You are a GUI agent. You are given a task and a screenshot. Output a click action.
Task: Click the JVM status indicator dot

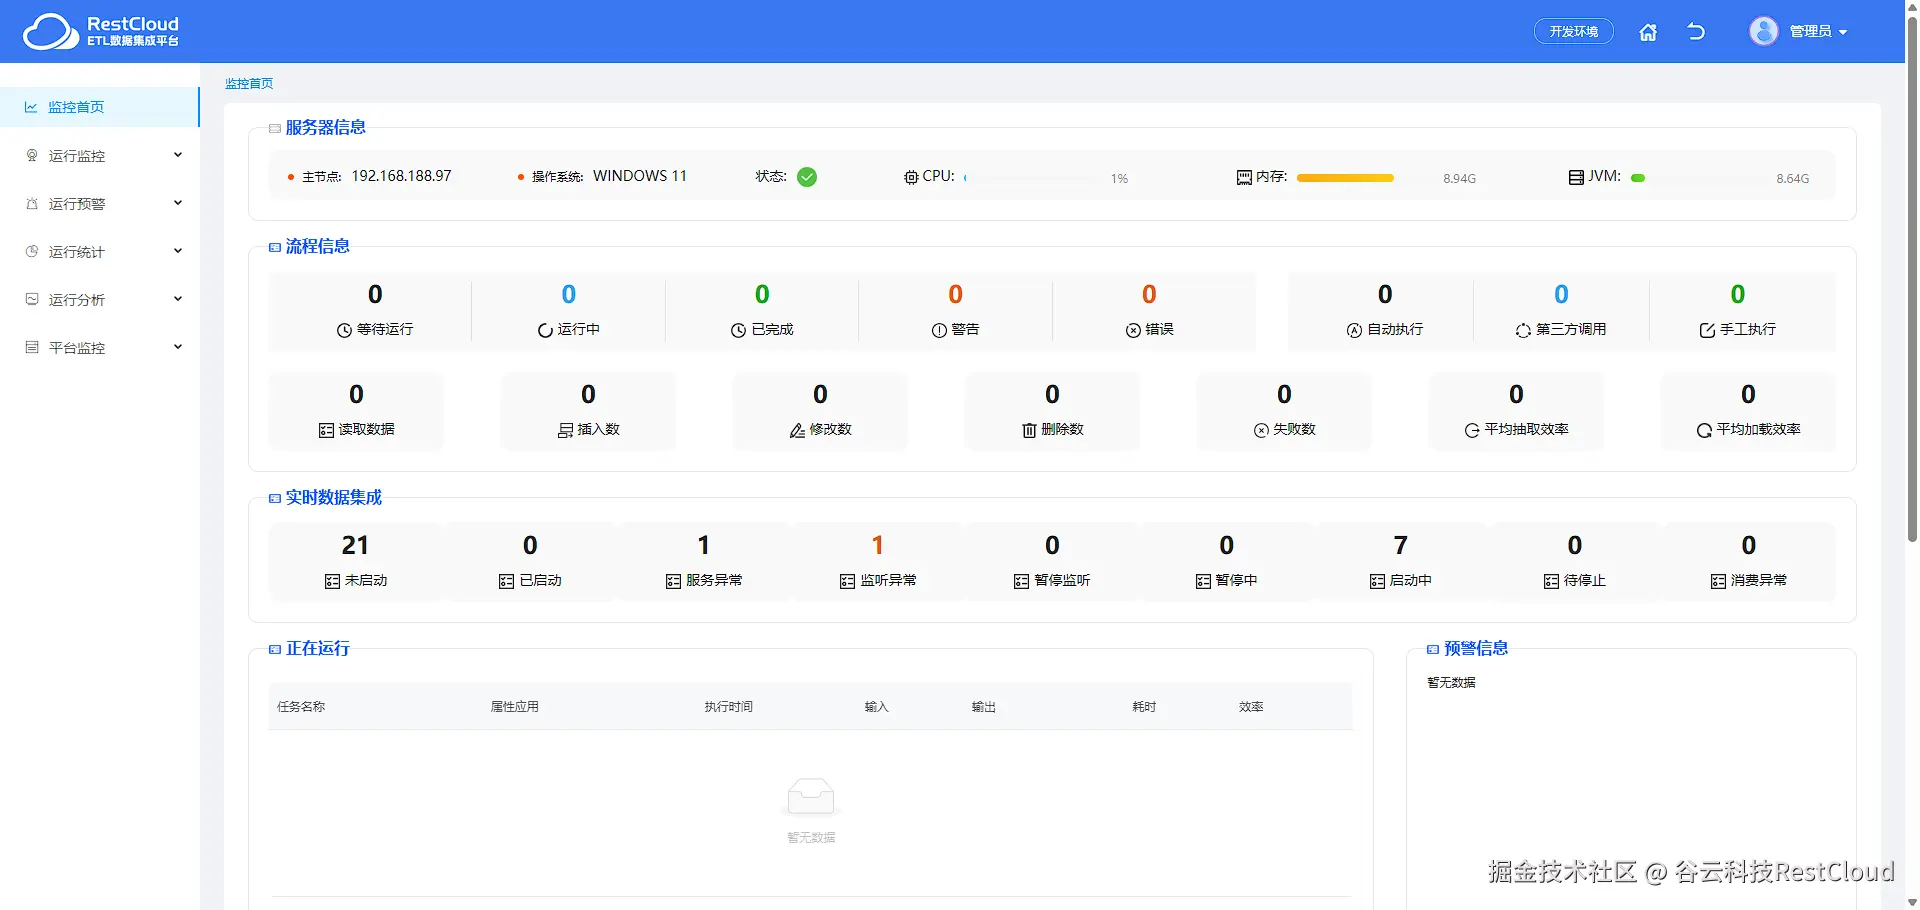pyautogui.click(x=1638, y=177)
